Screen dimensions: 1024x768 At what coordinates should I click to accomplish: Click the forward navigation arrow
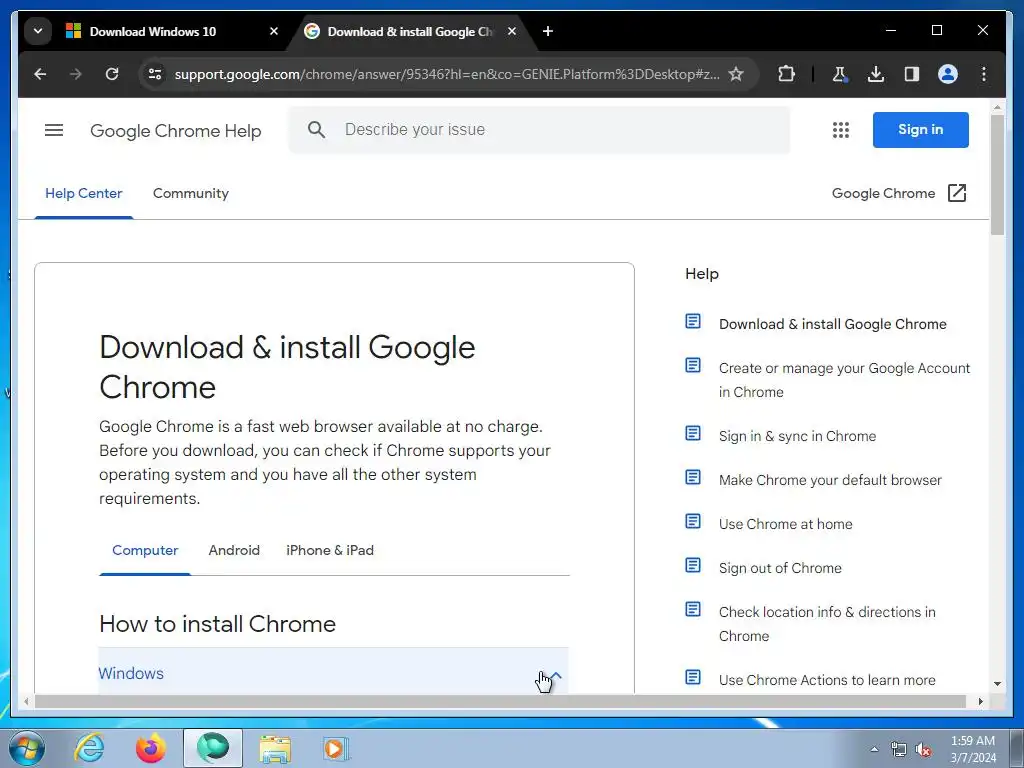76,74
